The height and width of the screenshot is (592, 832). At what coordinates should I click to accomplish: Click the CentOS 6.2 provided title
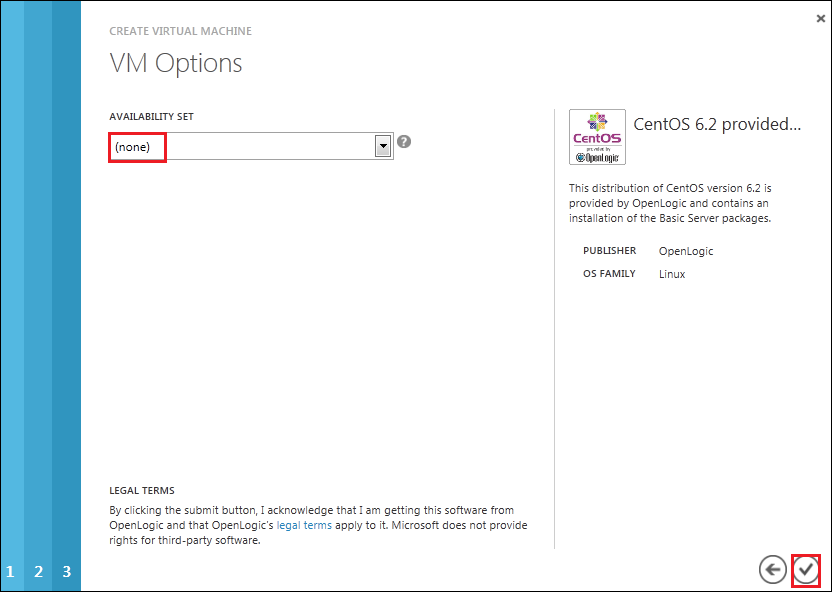[717, 124]
